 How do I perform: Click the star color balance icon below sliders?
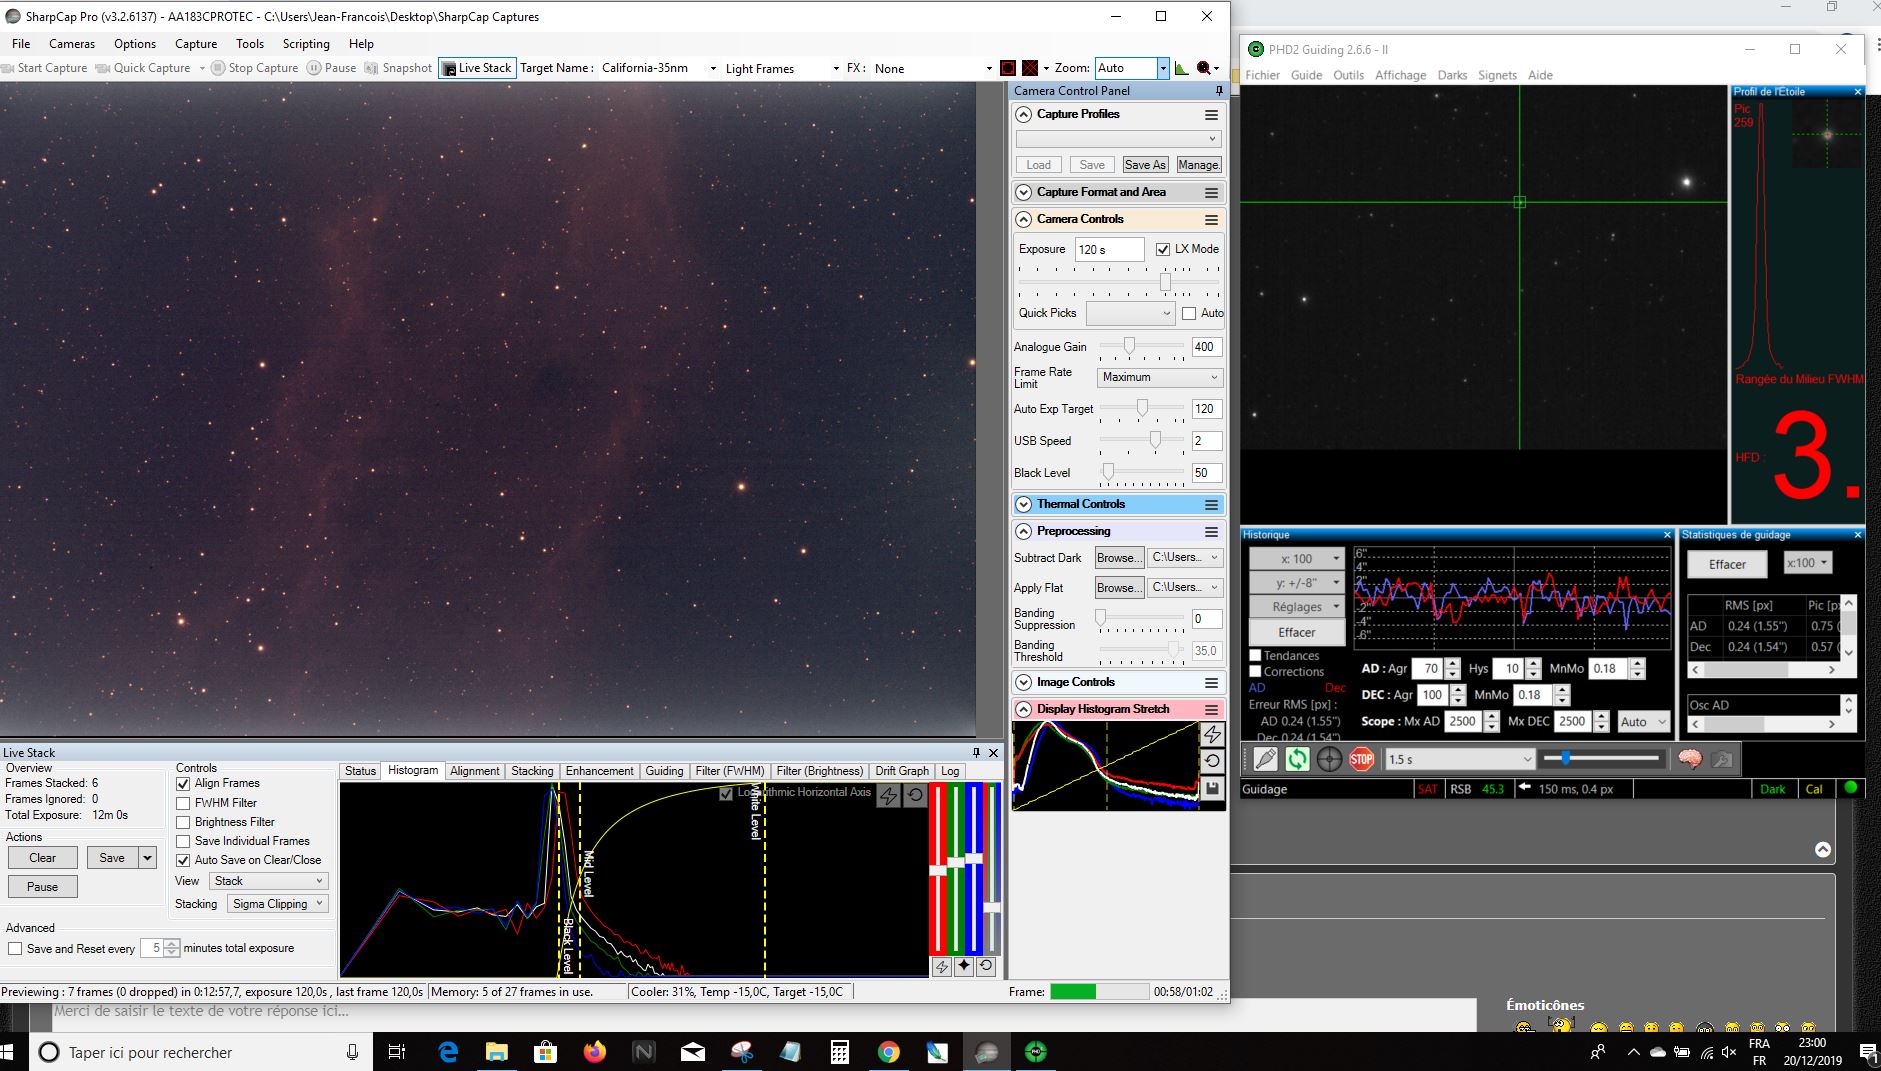click(x=964, y=966)
